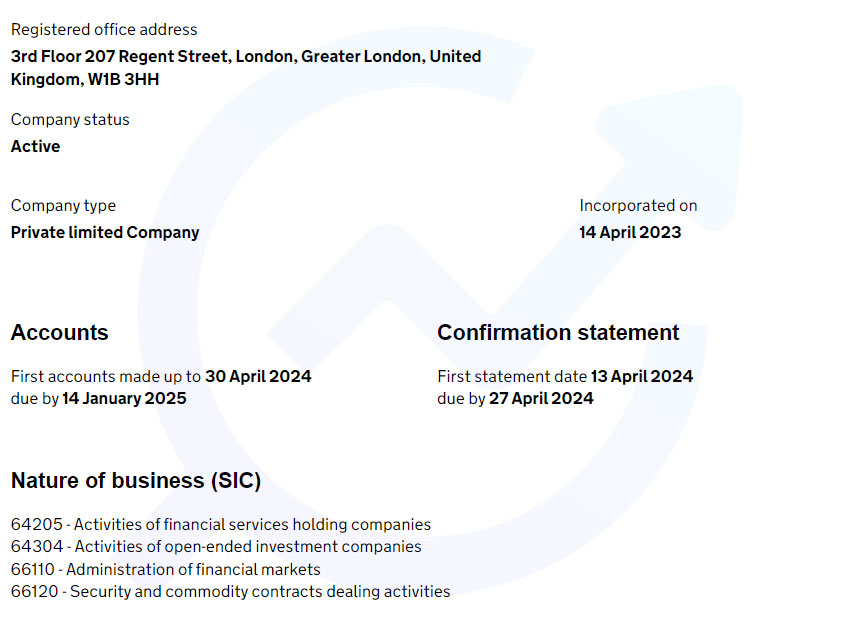The width and height of the screenshot is (852, 626).
Task: Click the Registered office address label
Action: 104,30
